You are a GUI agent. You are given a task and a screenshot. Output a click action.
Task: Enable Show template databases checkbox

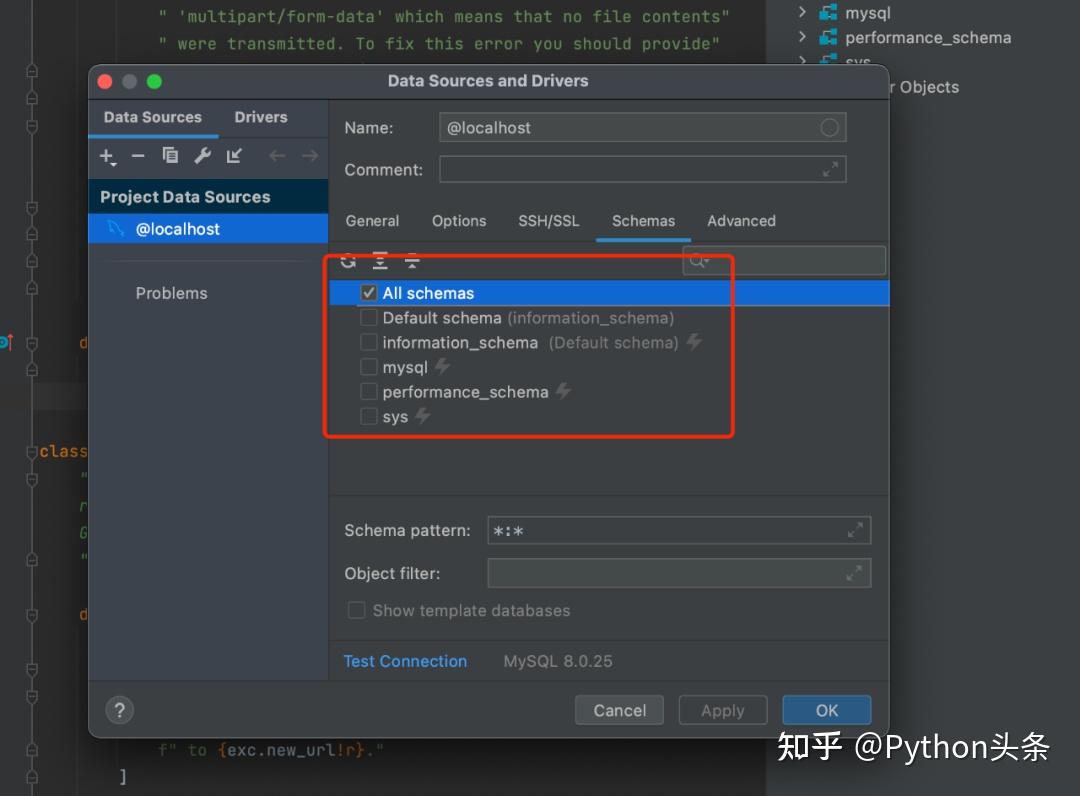click(356, 610)
